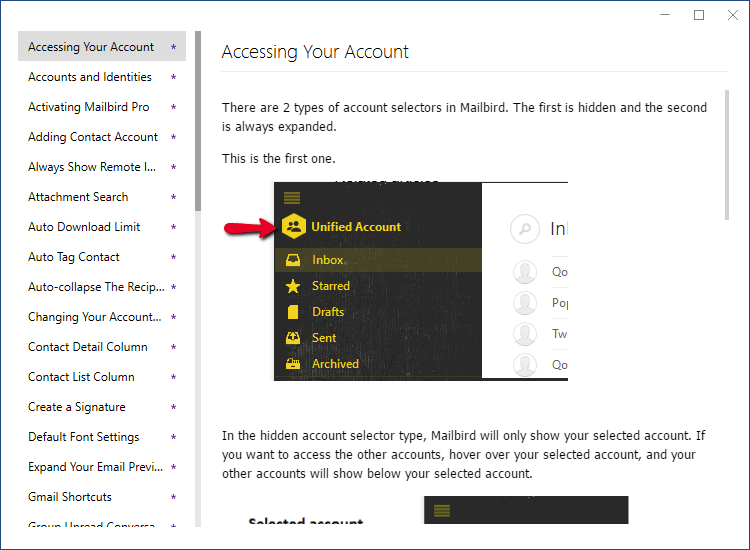Click the star beside Adding Contact Account

(x=174, y=137)
